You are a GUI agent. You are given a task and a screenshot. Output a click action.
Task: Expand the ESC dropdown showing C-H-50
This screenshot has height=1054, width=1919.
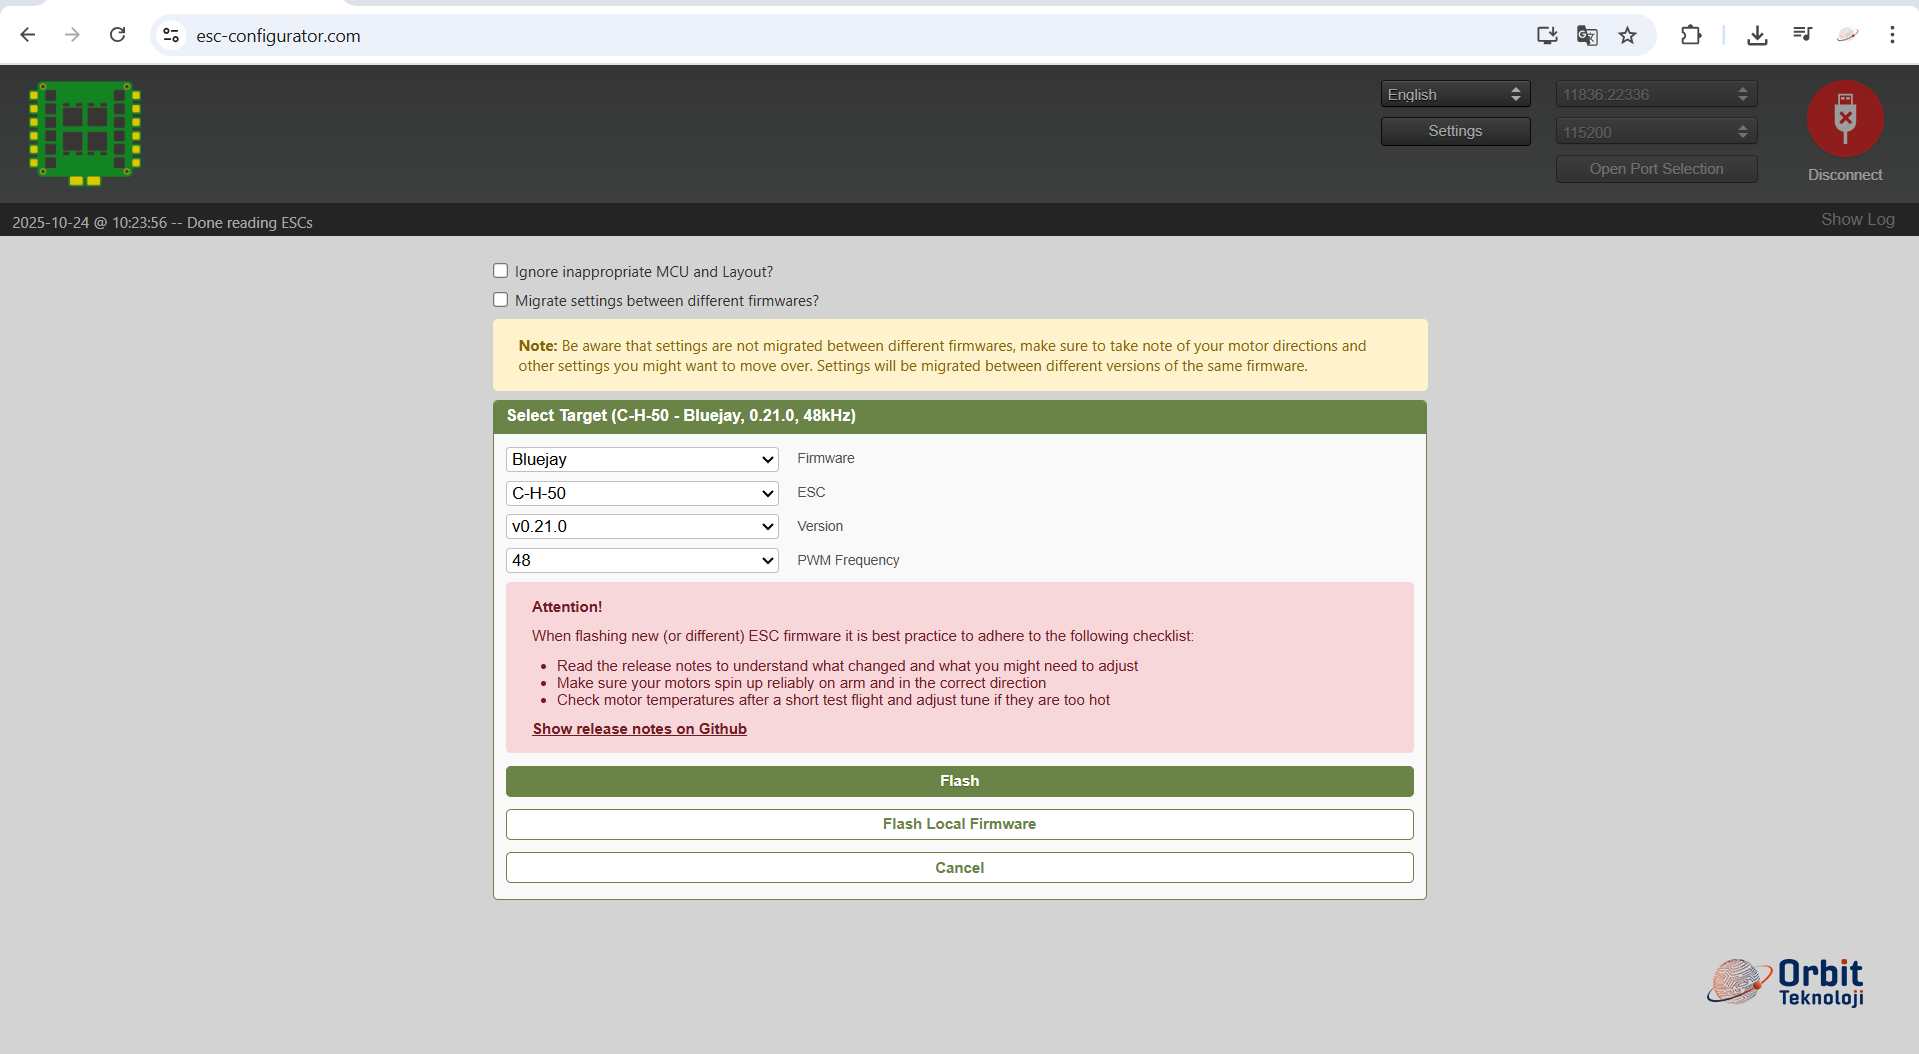pos(642,493)
